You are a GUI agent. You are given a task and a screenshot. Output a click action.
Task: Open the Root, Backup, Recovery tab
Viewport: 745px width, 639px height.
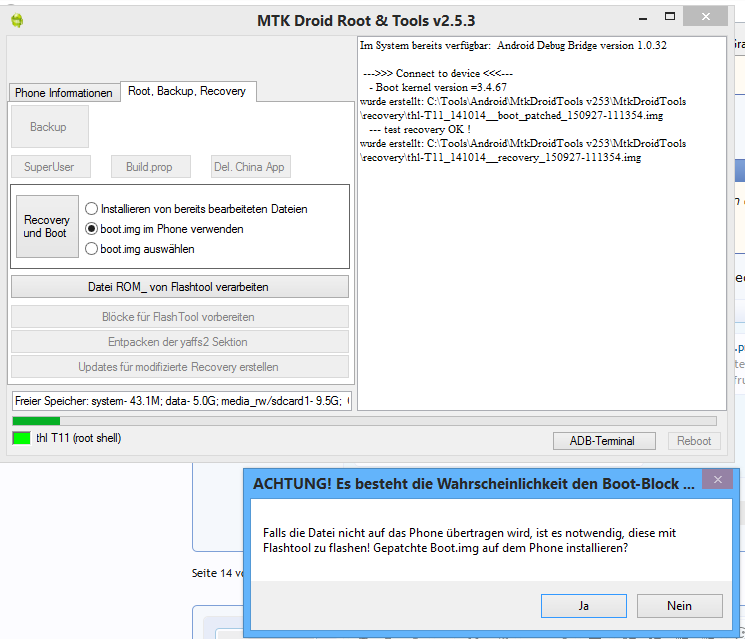(x=187, y=91)
